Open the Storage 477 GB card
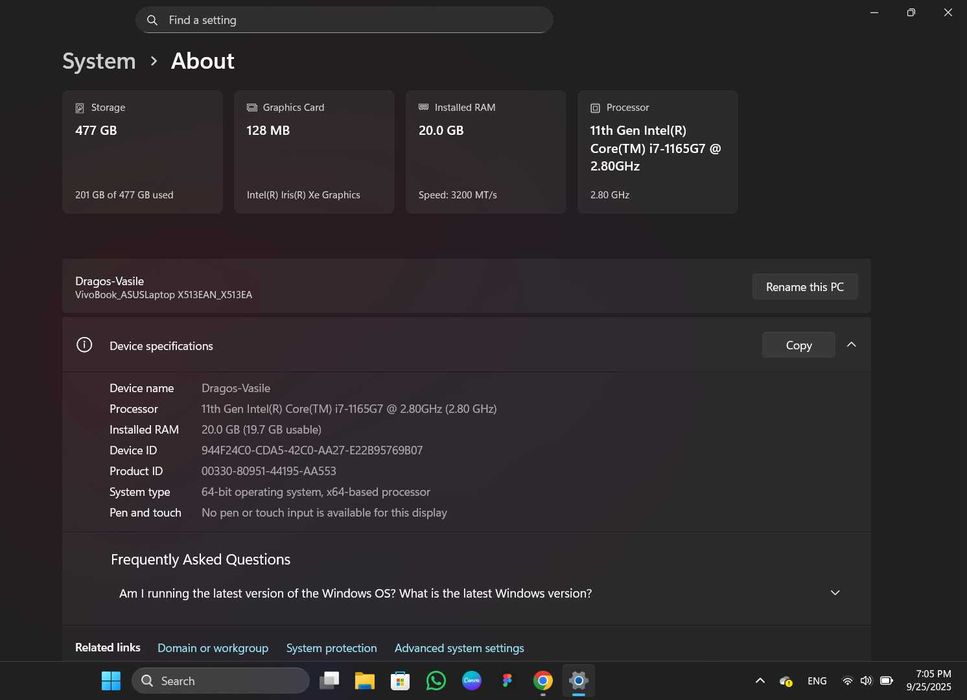967x700 pixels. (142, 152)
